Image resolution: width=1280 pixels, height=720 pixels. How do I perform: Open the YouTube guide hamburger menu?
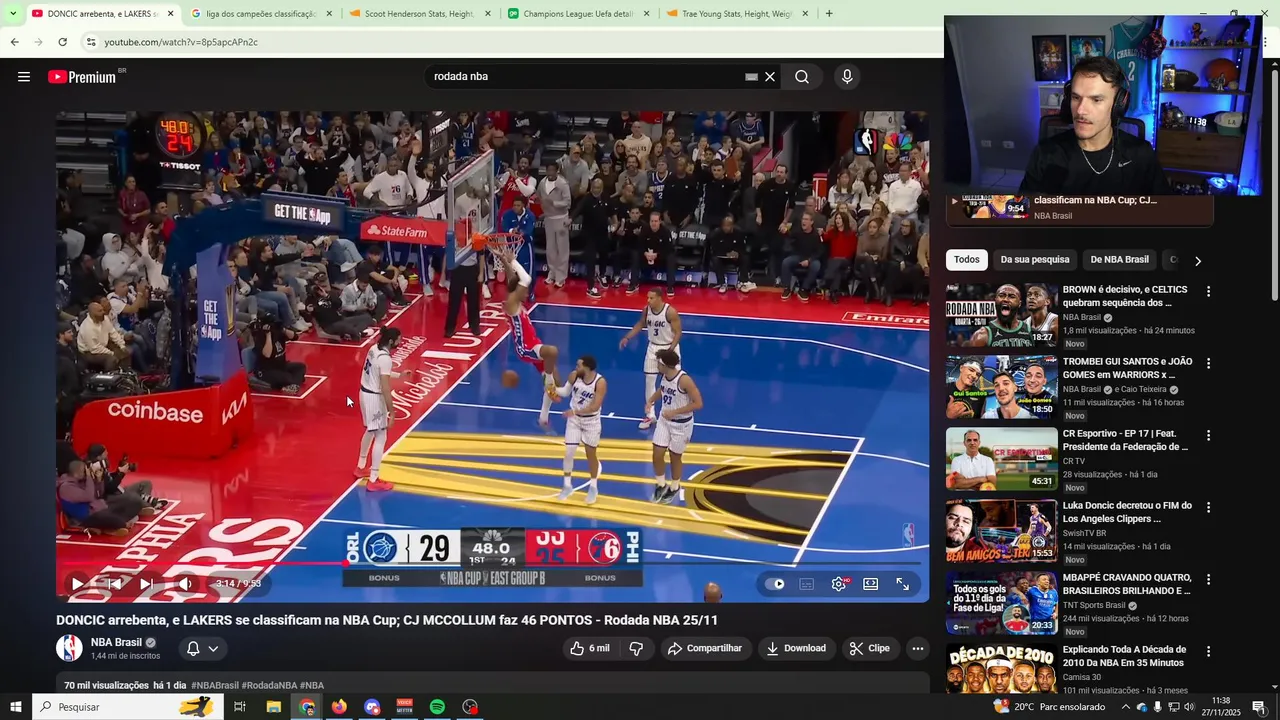click(x=24, y=77)
